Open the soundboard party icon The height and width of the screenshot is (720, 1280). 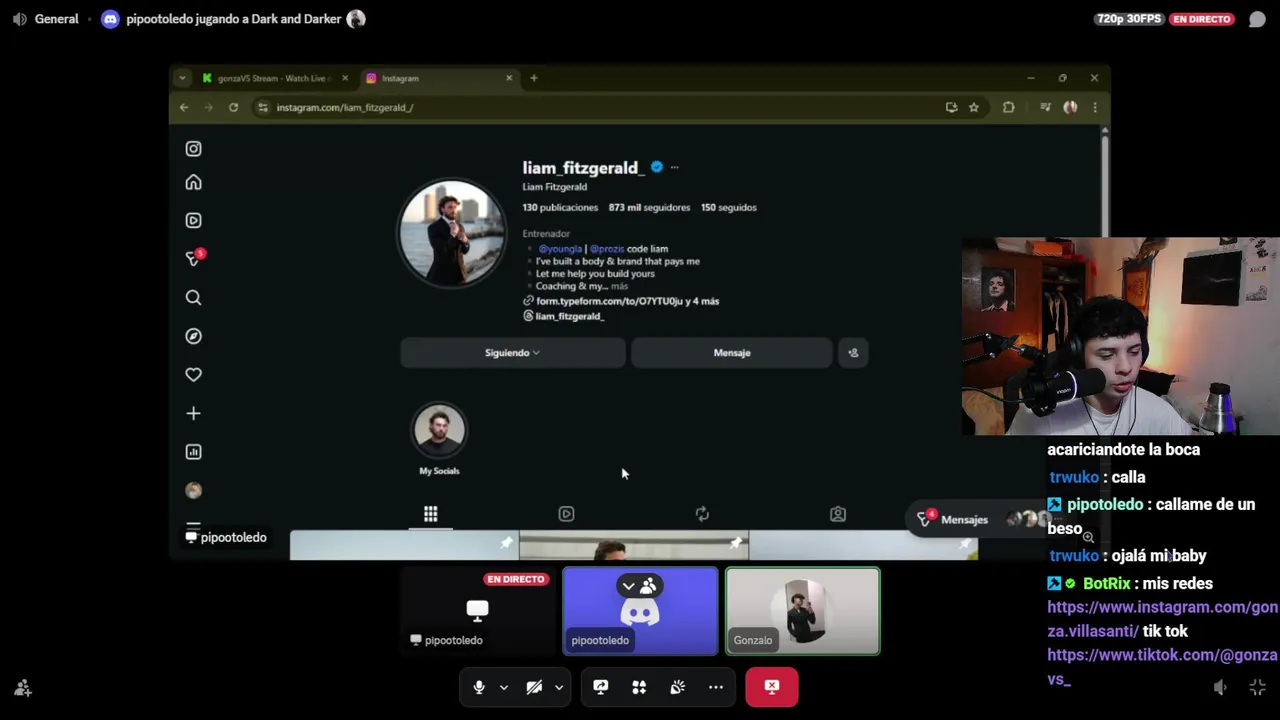[677, 687]
